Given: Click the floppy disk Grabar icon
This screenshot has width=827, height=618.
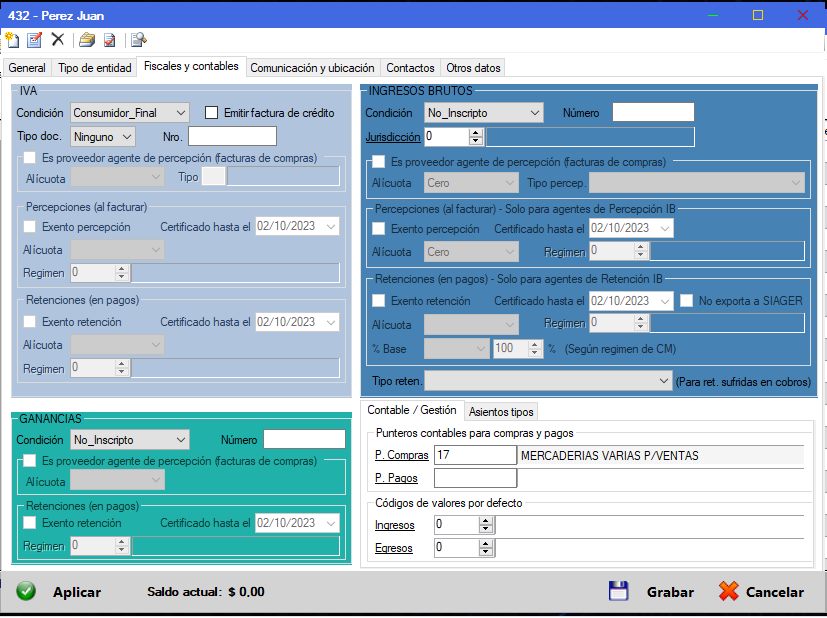Looking at the screenshot, I should (x=618, y=591).
